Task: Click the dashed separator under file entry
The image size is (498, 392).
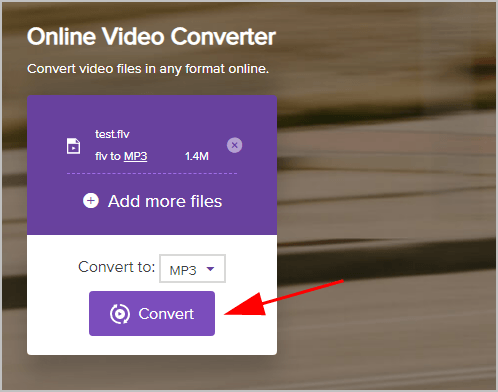Action: 152,173
